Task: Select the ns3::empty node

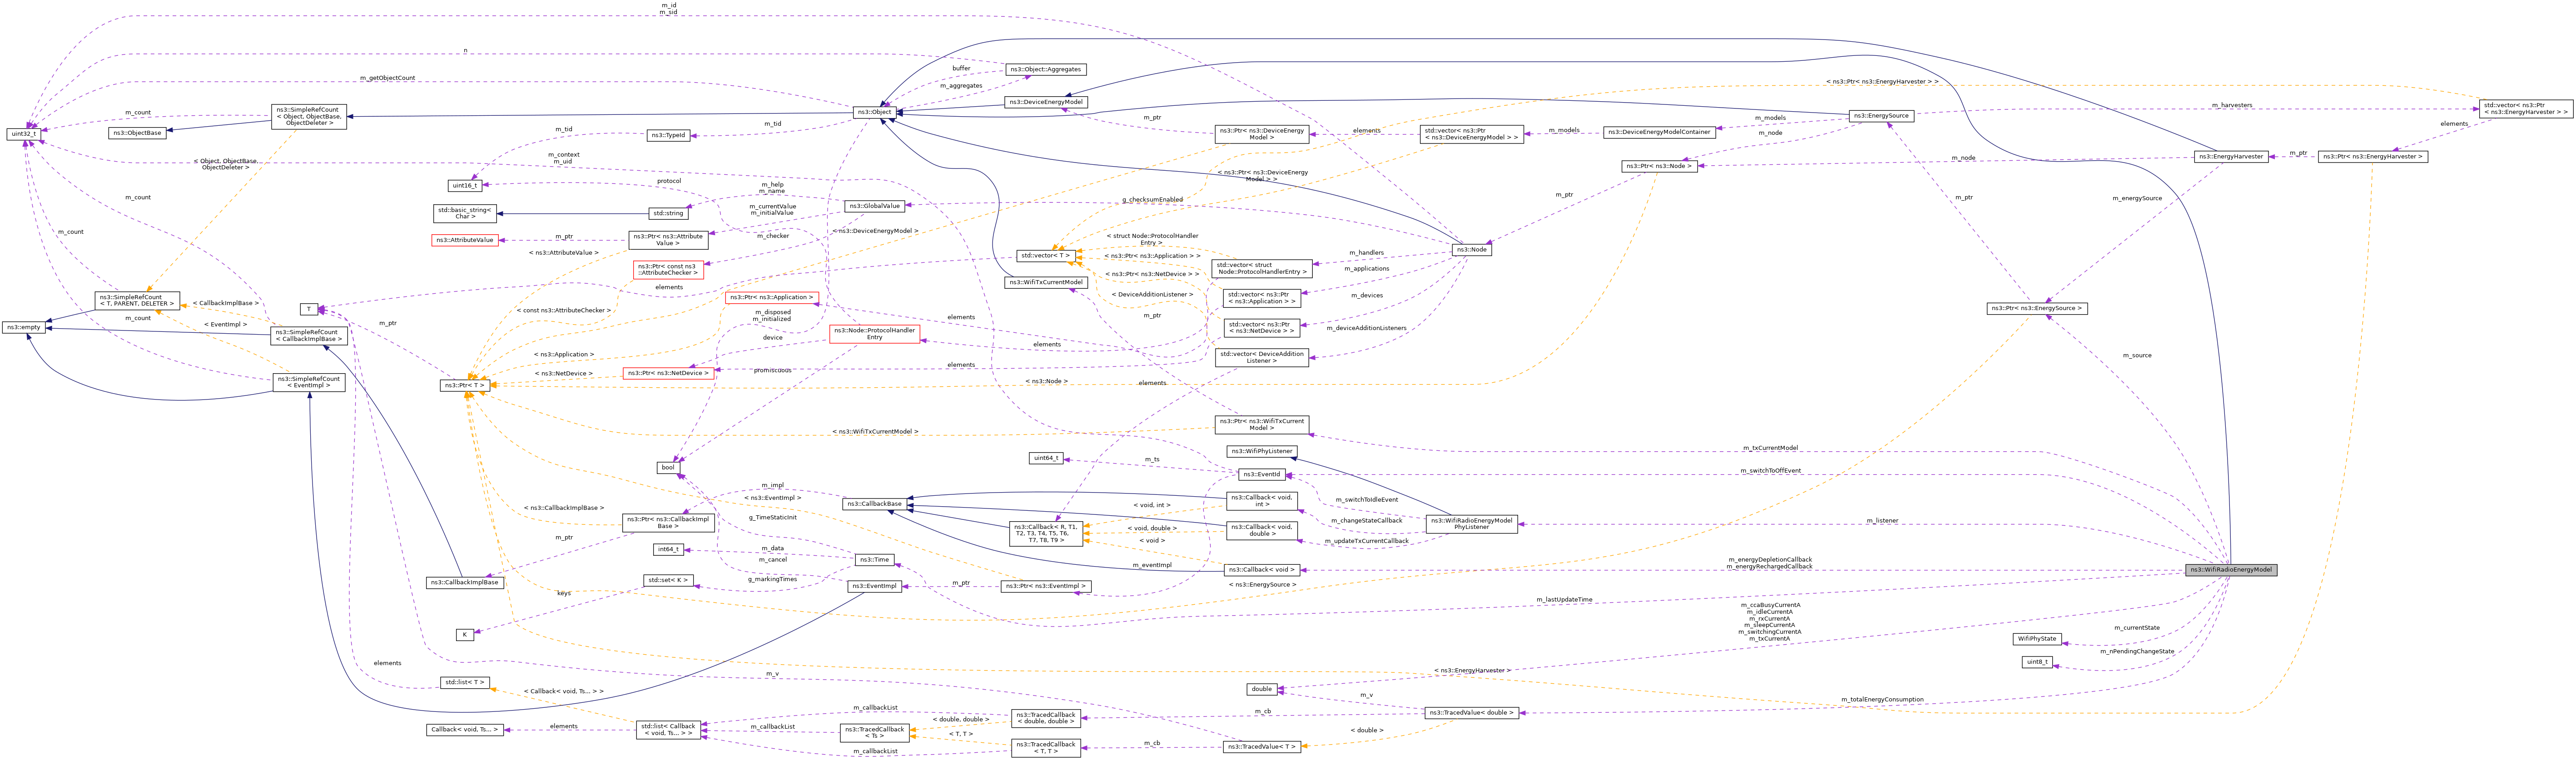Action: tap(23, 327)
